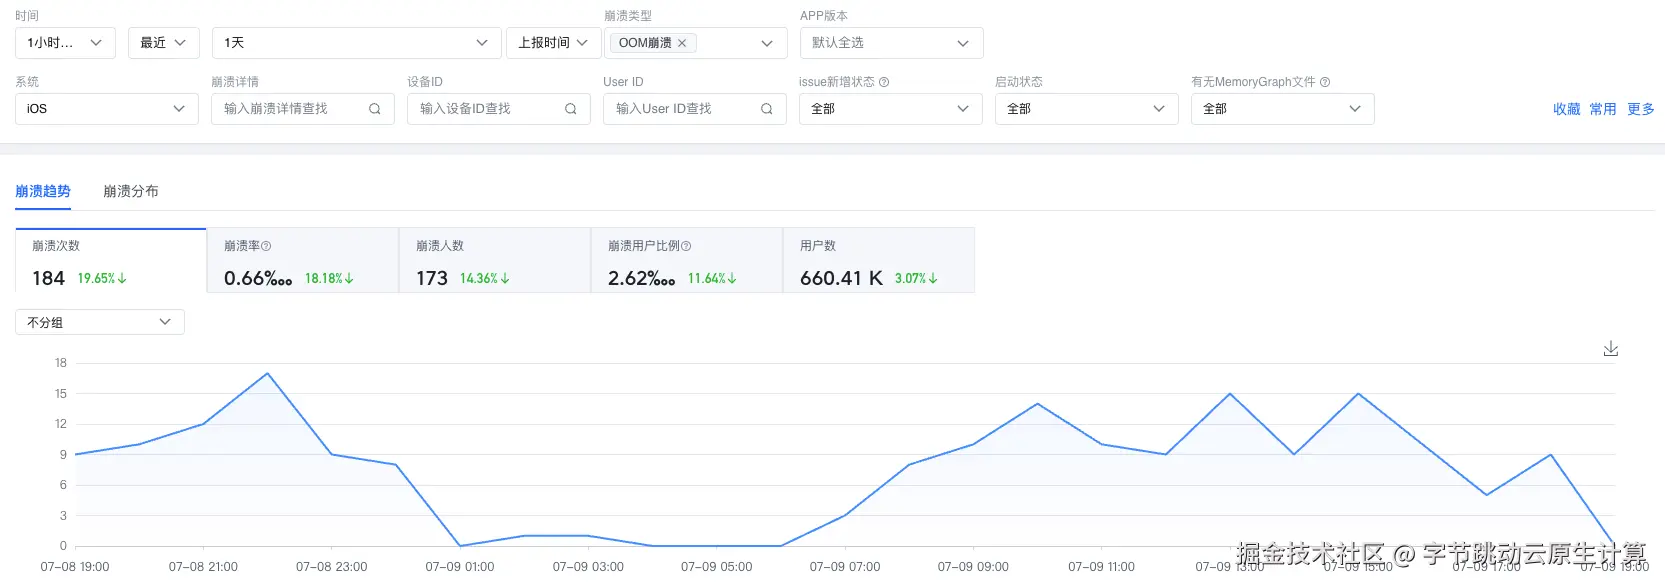The height and width of the screenshot is (586, 1665).
Task: Show info tooltip for 崩溃用户比例
Action: [686, 246]
